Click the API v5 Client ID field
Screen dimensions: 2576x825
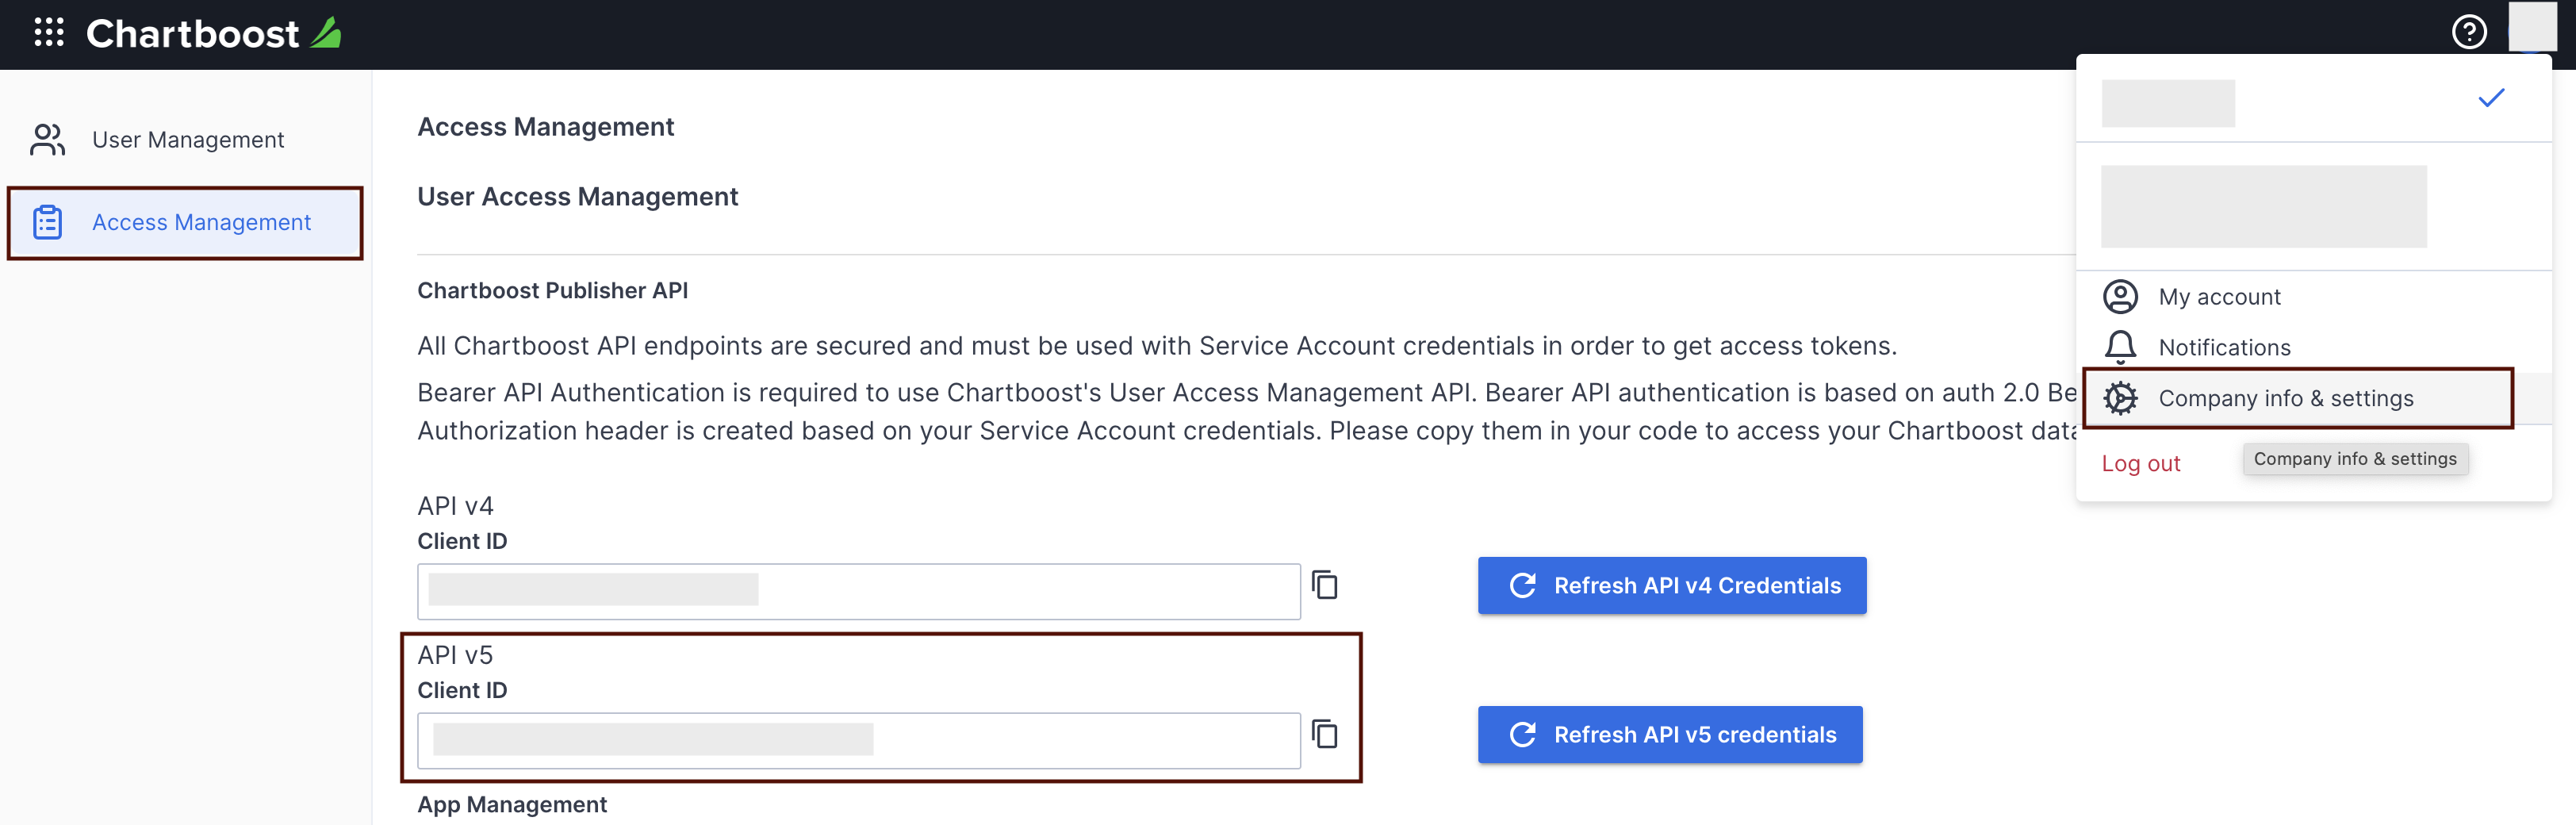point(860,740)
